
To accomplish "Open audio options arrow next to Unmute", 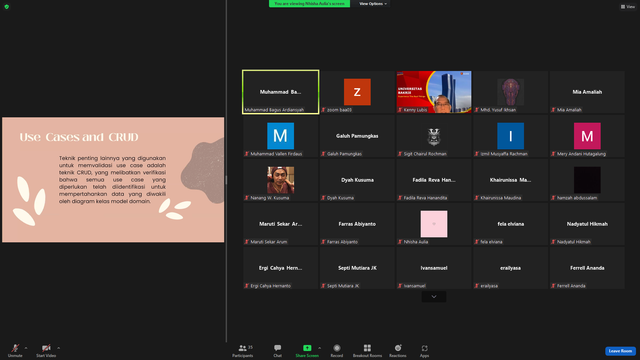I will [26, 348].
